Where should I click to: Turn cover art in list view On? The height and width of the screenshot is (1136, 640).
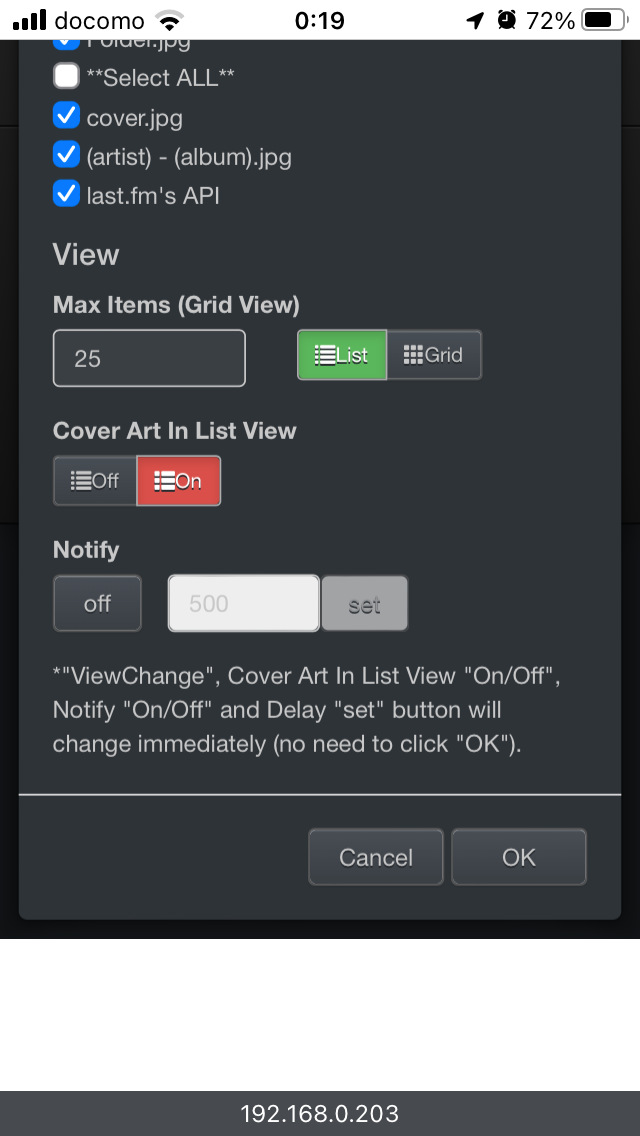pos(179,480)
